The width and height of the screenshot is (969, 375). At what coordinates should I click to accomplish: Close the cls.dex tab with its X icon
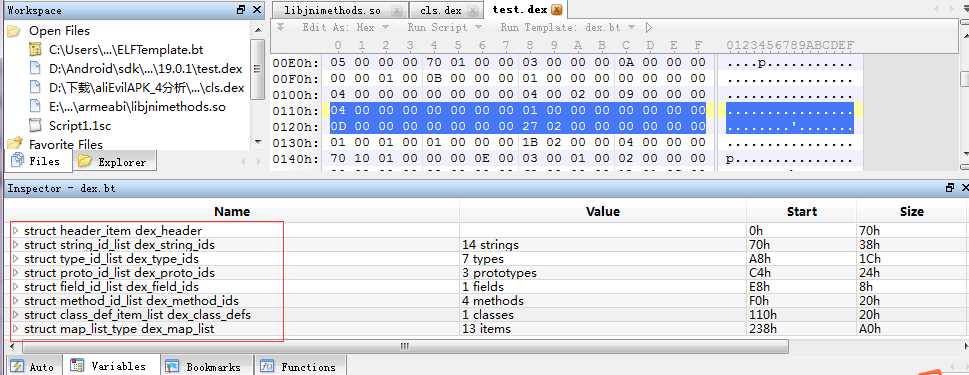pyautogui.click(x=473, y=11)
